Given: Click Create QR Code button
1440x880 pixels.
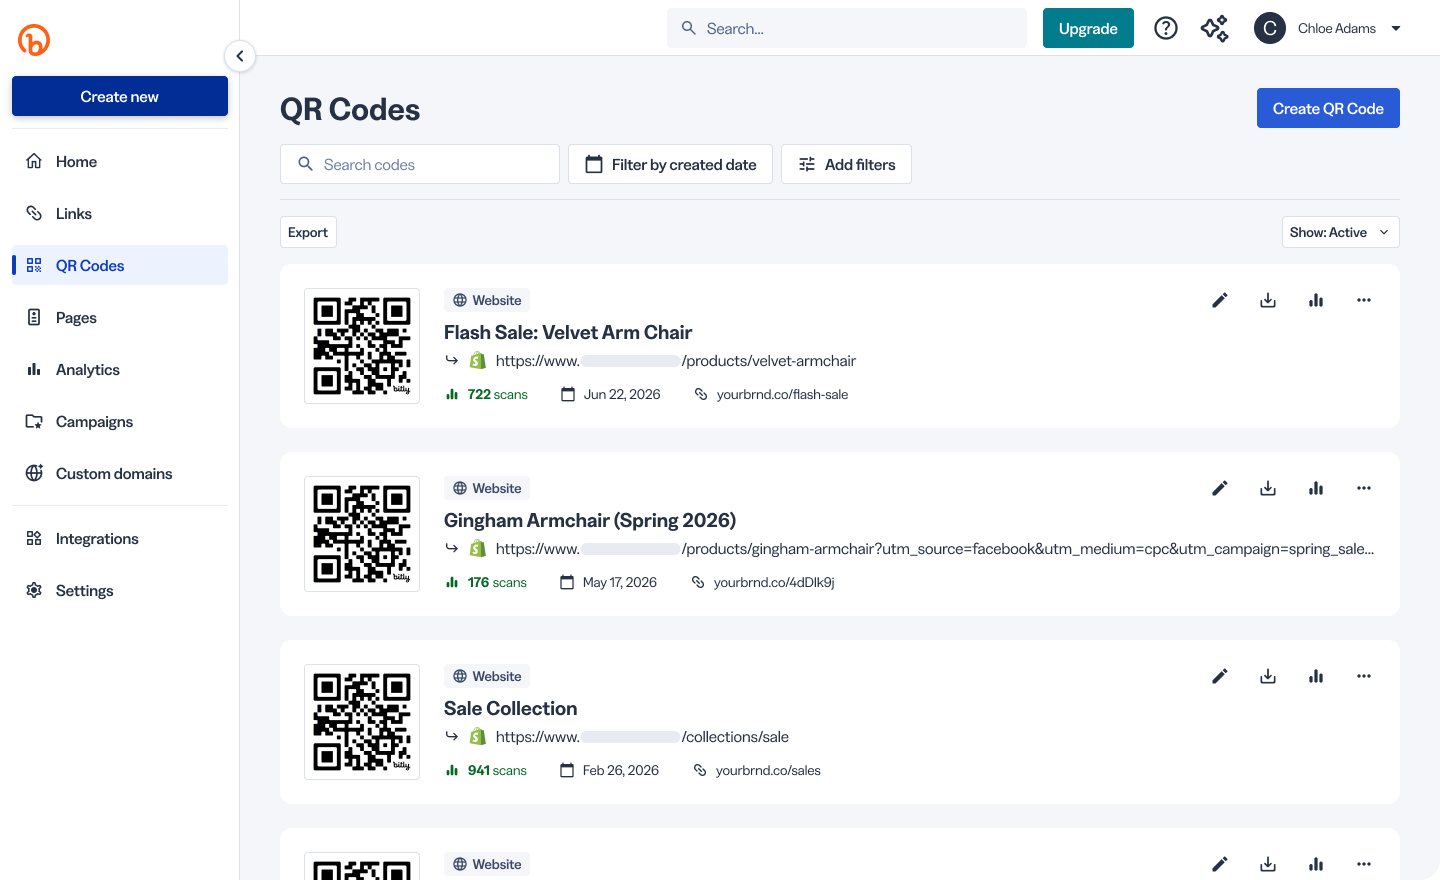Looking at the screenshot, I should 1328,108.
